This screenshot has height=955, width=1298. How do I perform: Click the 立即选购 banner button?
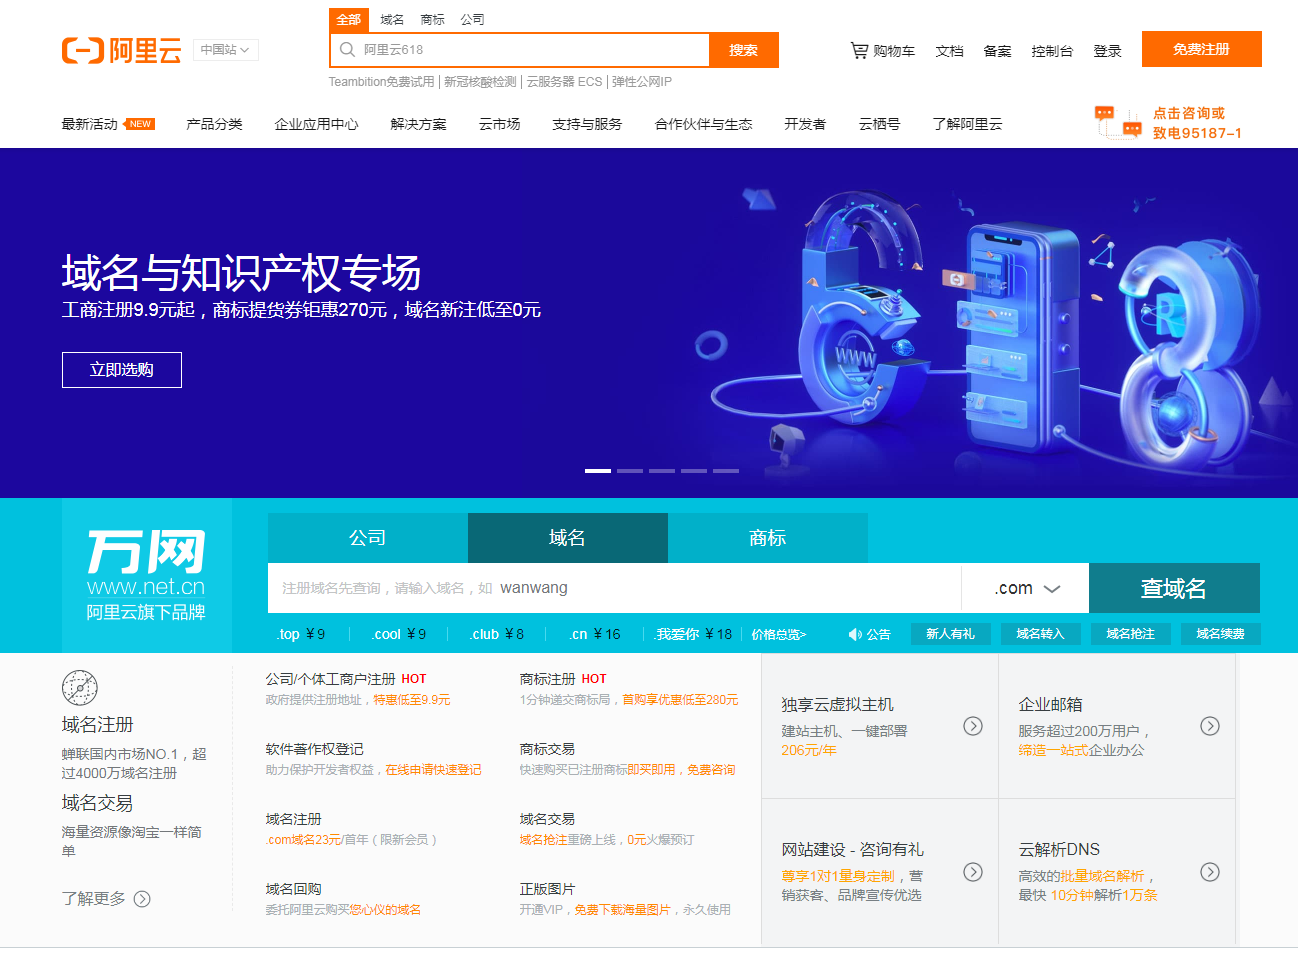tap(122, 370)
